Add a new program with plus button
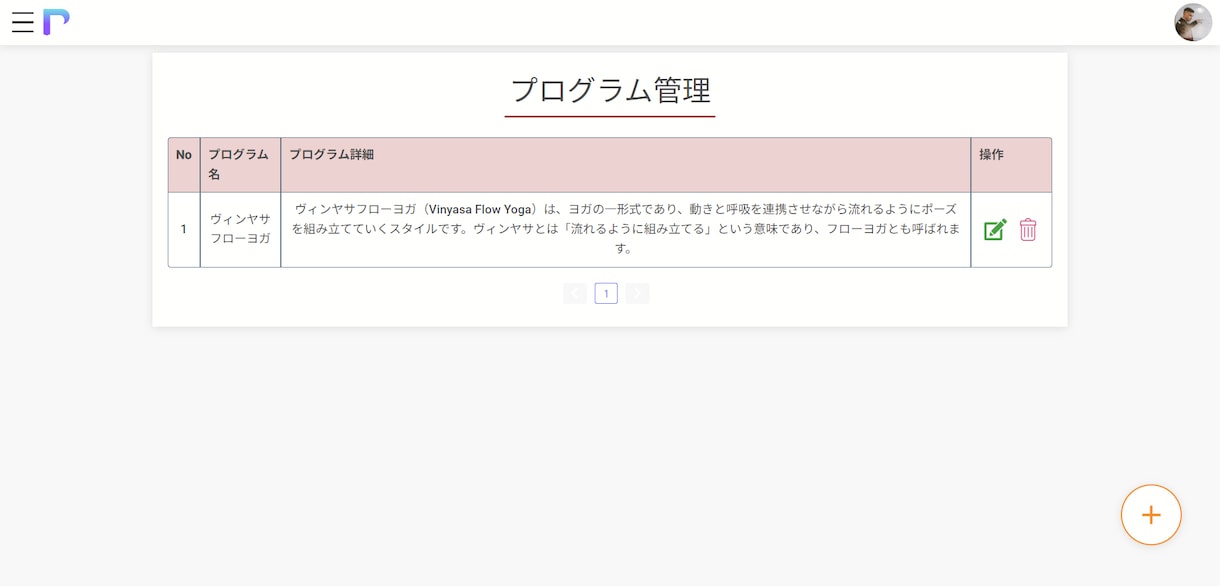The height and width of the screenshot is (586, 1220). (1151, 515)
